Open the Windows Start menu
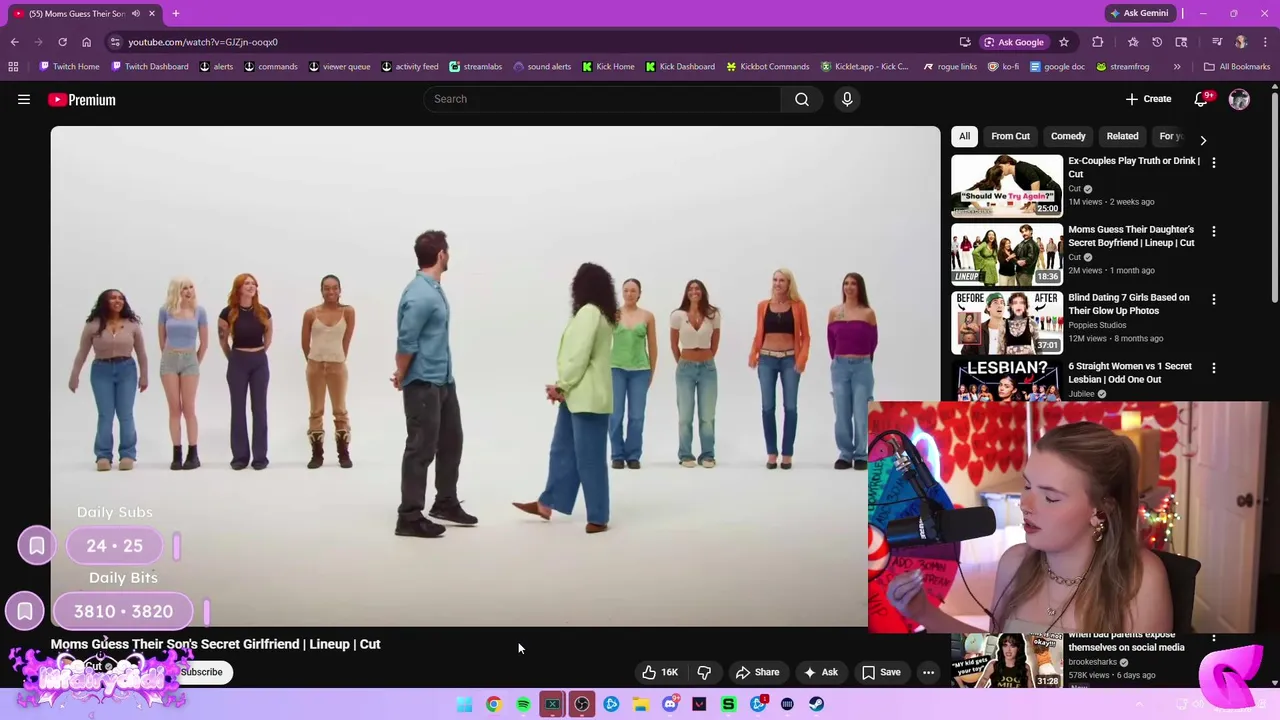 (x=464, y=704)
